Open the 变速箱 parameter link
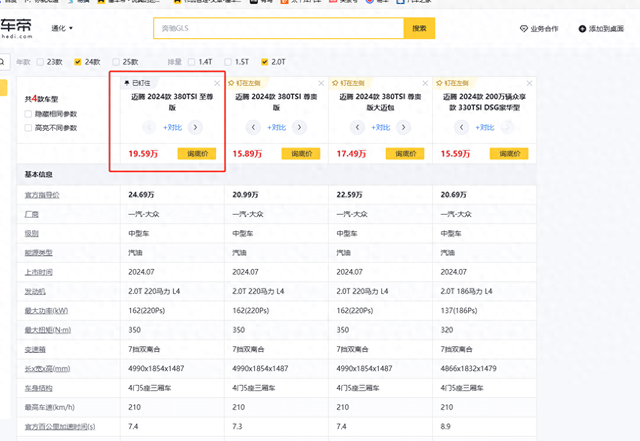 coord(35,350)
